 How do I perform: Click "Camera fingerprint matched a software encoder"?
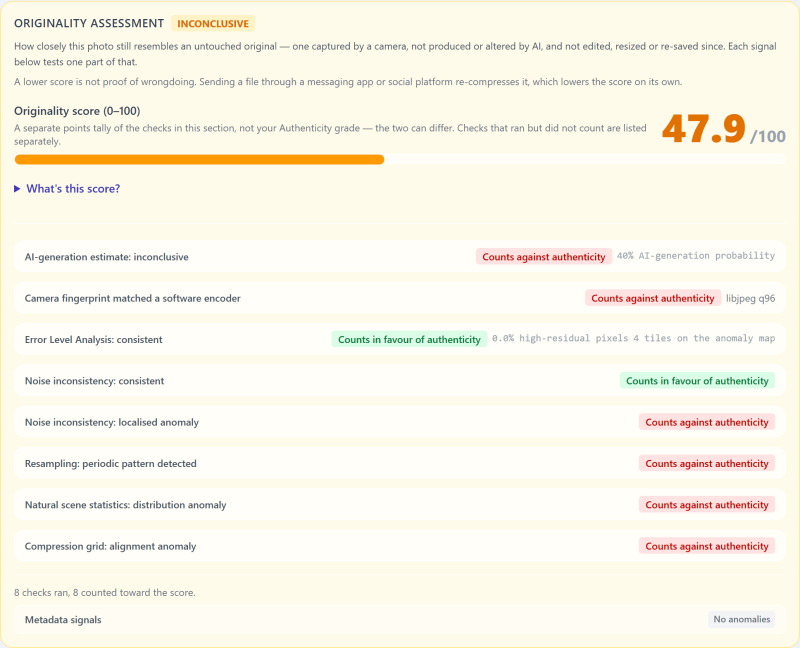coord(133,298)
